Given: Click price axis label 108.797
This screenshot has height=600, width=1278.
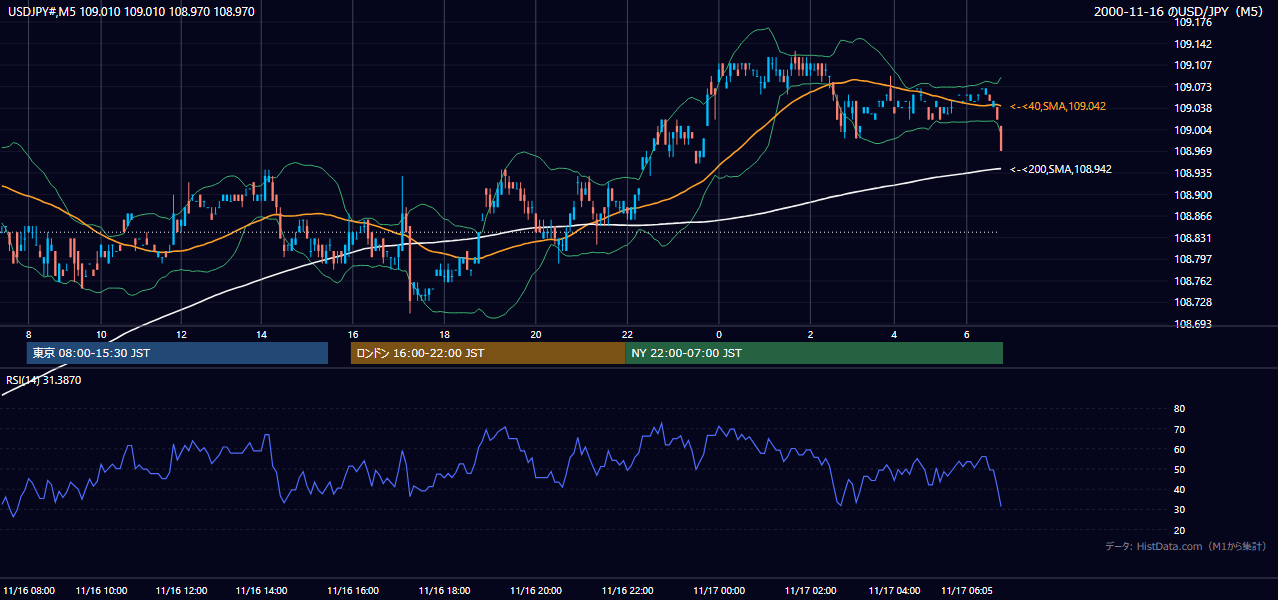Looking at the screenshot, I should 1193,259.
